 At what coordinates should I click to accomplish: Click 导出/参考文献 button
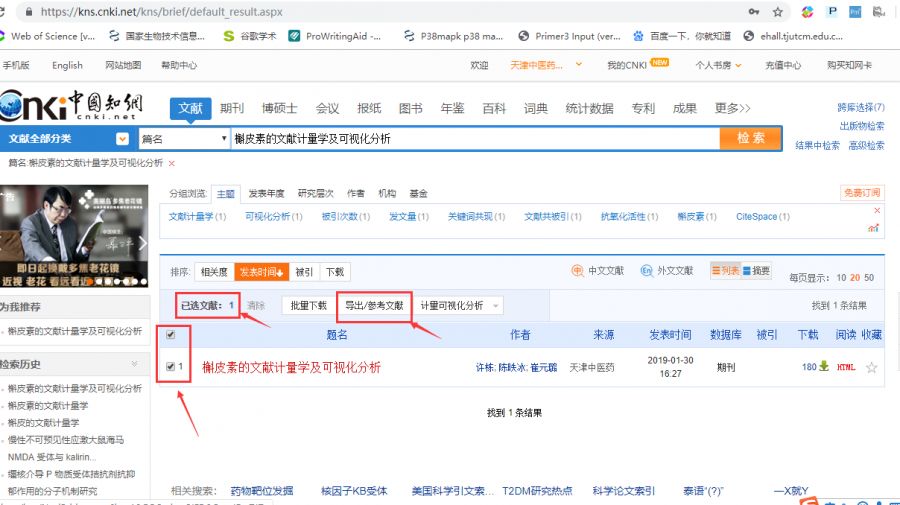coord(374,305)
